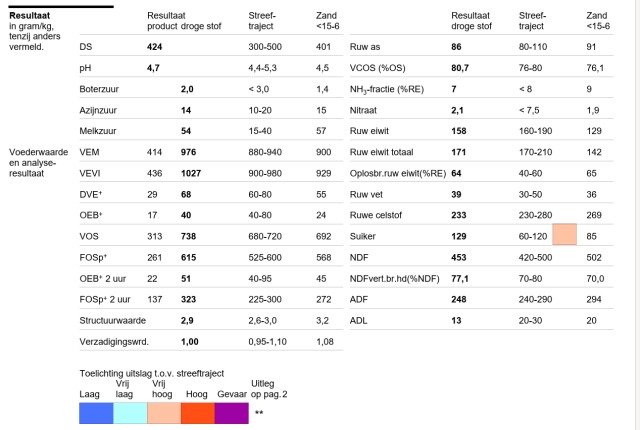Click the bold Resultaat heading
The image size is (640, 430).
(x=29, y=16)
